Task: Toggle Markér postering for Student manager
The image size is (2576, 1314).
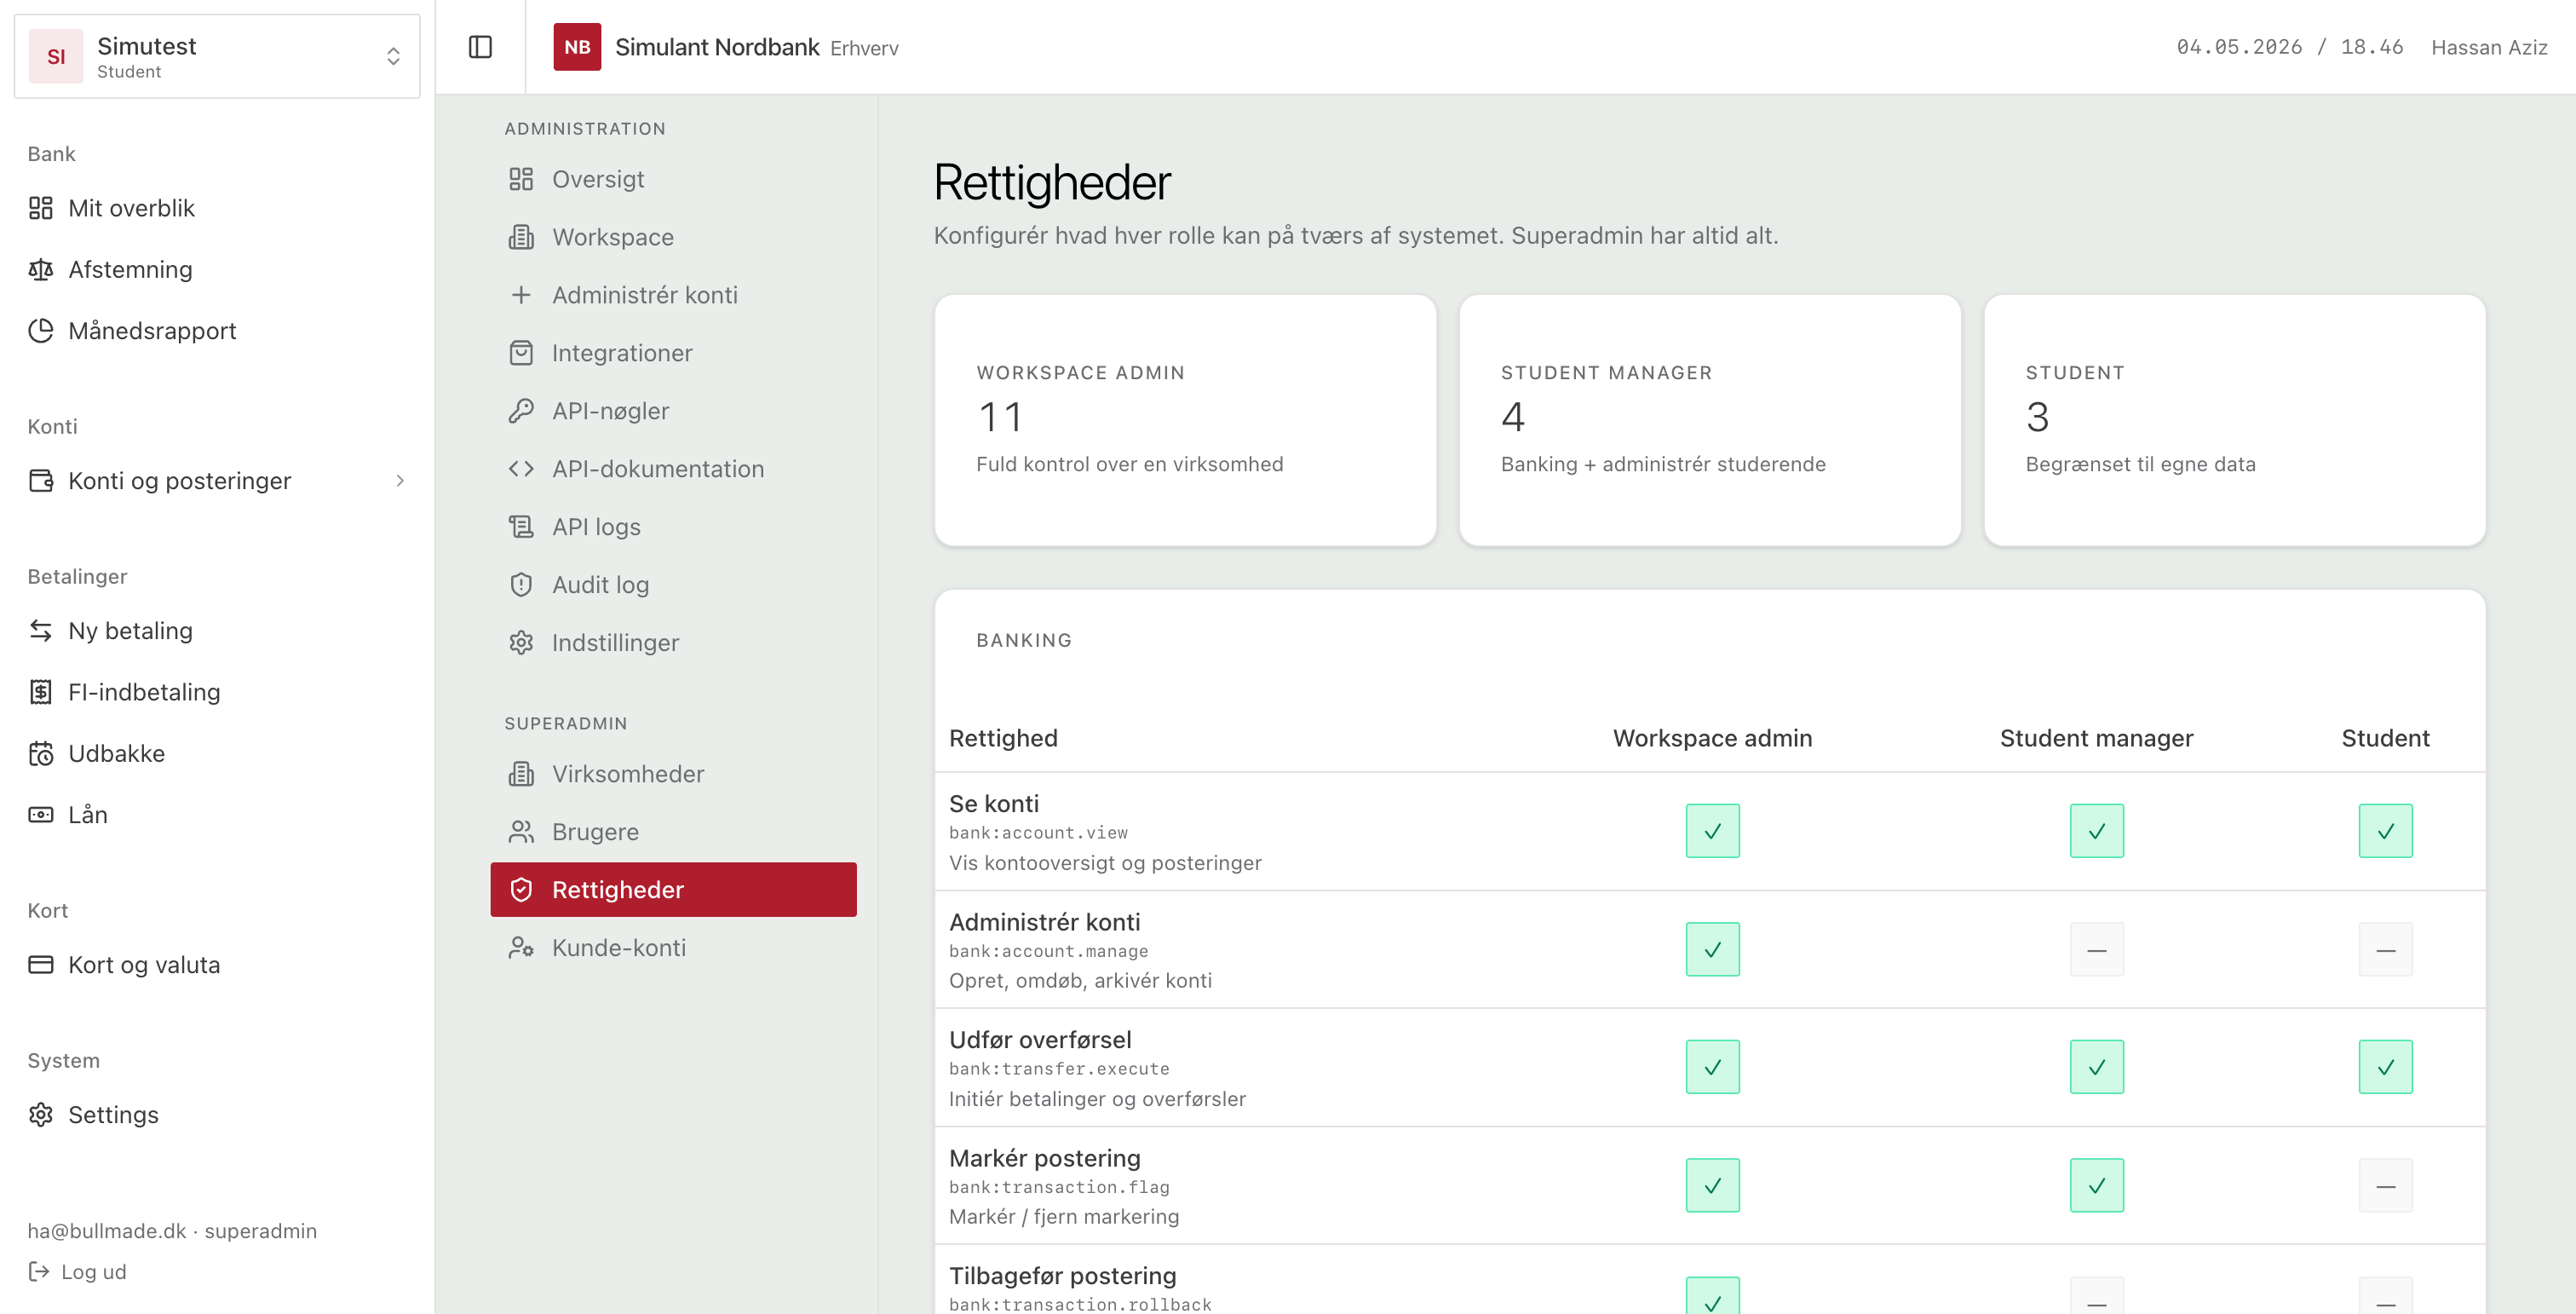Action: 2096,1185
